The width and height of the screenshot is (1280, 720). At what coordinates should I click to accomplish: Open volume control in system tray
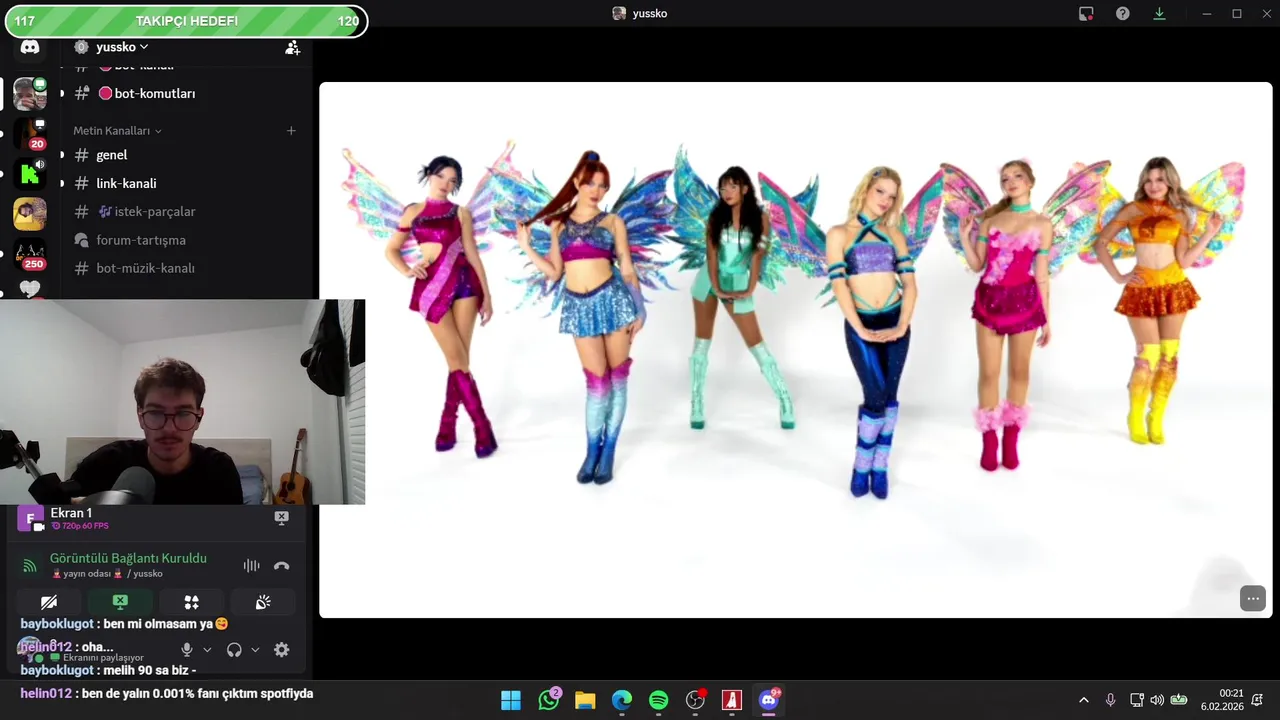coord(1157,700)
